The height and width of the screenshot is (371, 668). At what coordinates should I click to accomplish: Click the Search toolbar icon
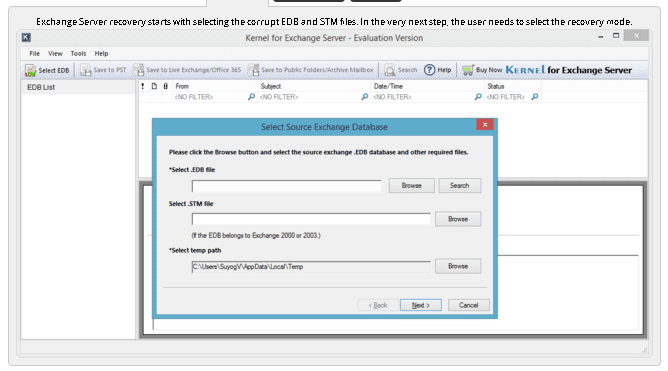point(389,70)
